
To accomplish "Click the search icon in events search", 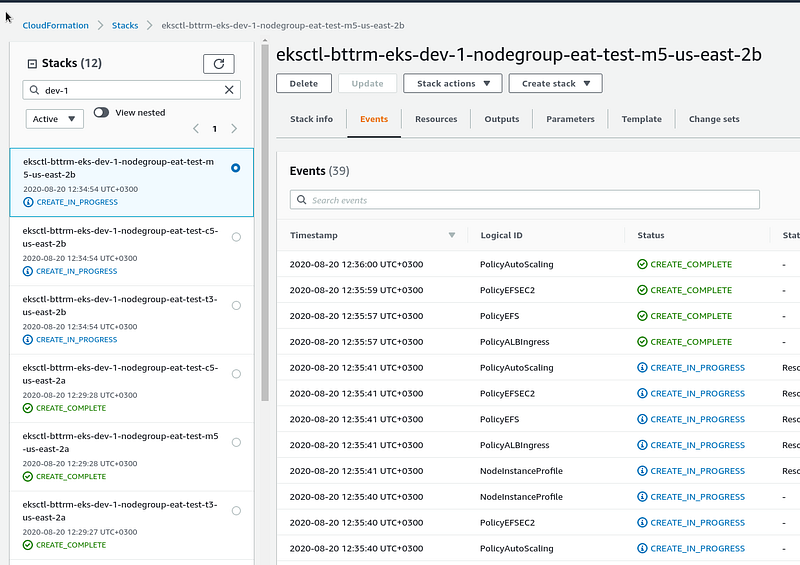I will tap(302, 200).
